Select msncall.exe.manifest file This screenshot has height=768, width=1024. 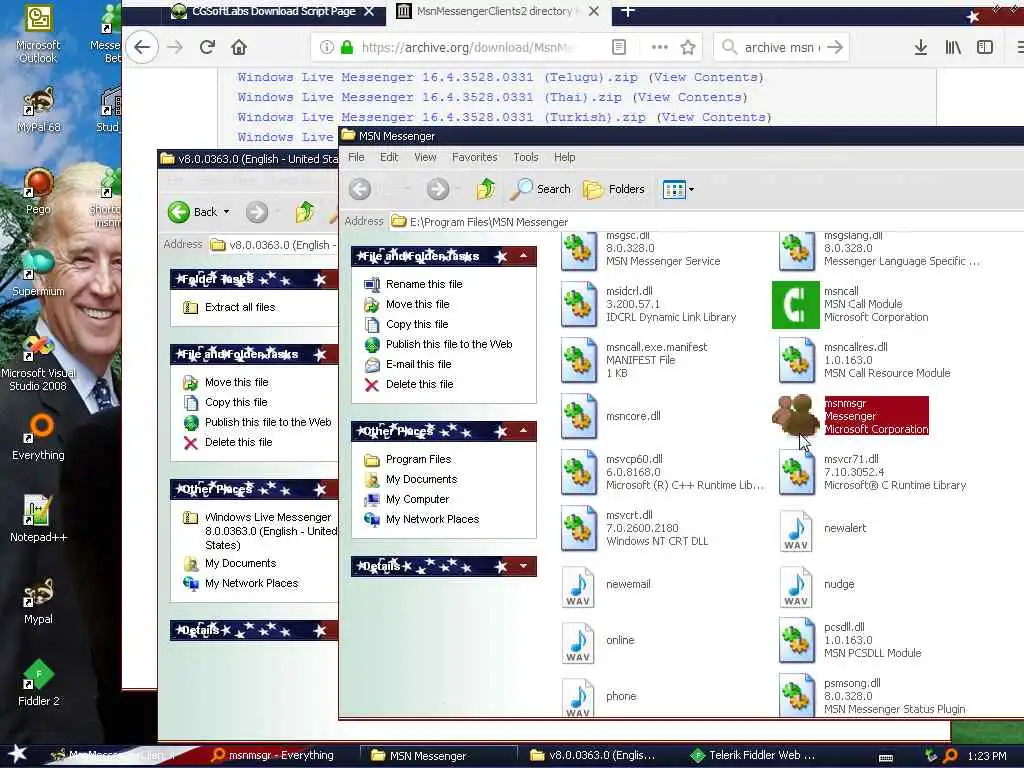pos(633,360)
